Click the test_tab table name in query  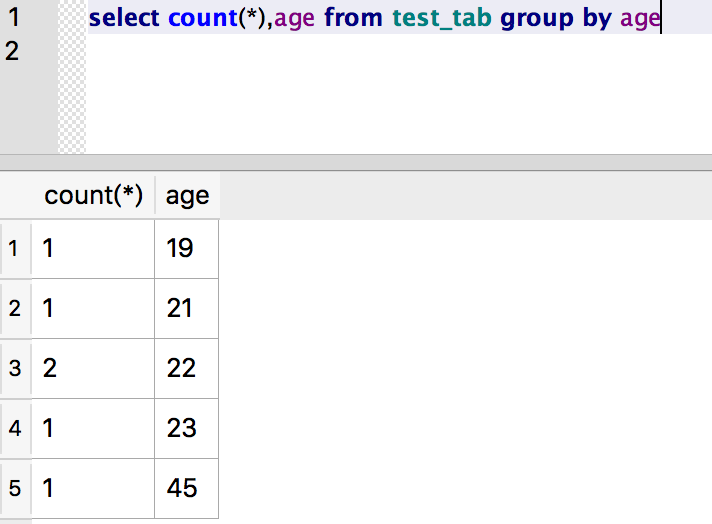tap(442, 18)
